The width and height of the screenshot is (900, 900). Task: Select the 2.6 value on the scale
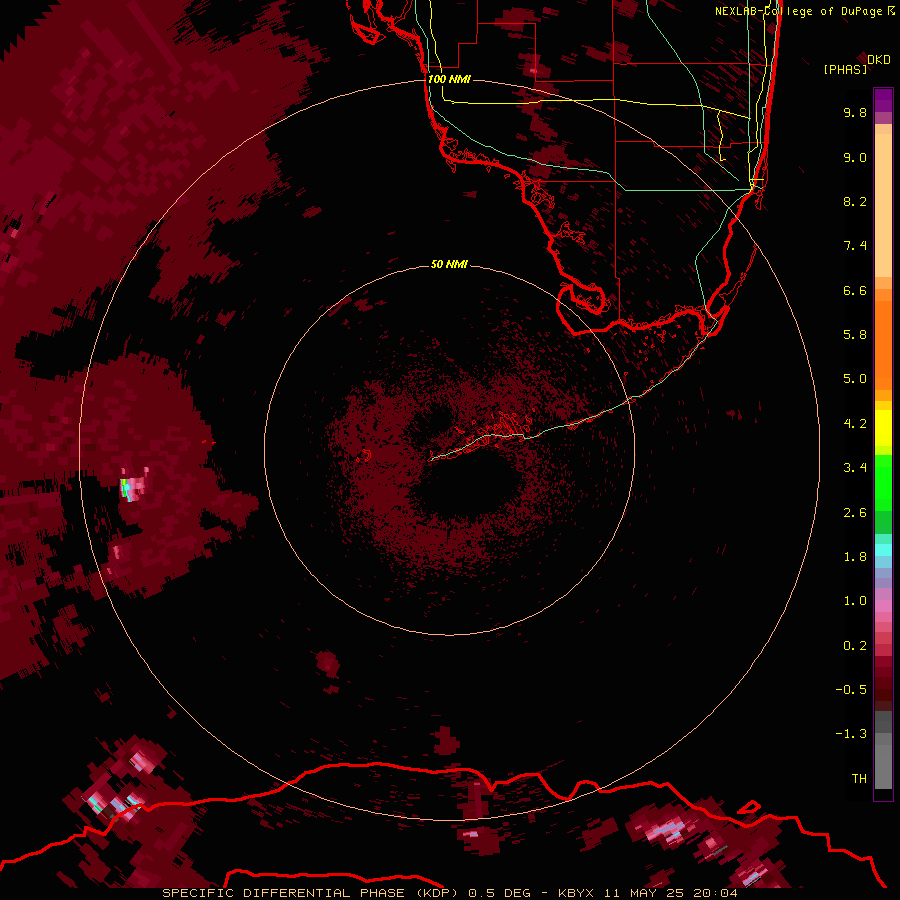[x=855, y=513]
